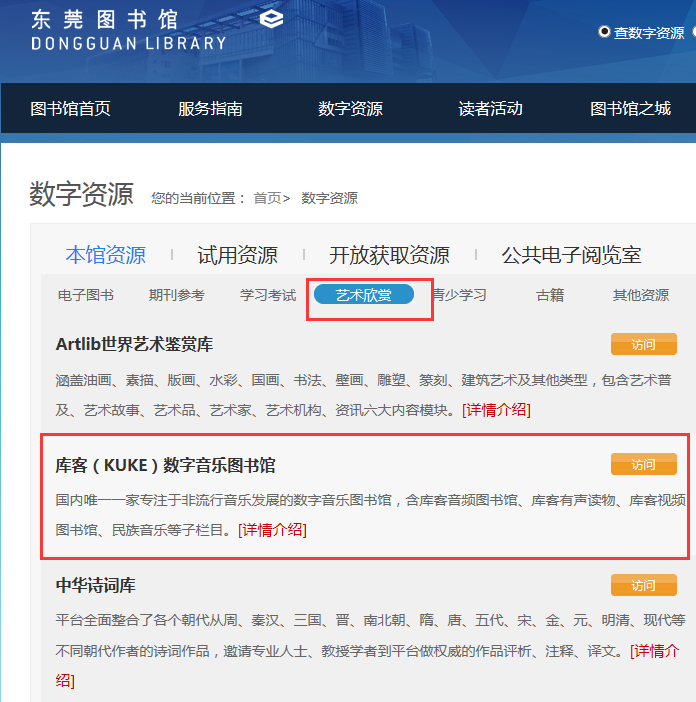
Task: Select the 古籍 category
Action: pyautogui.click(x=550, y=295)
